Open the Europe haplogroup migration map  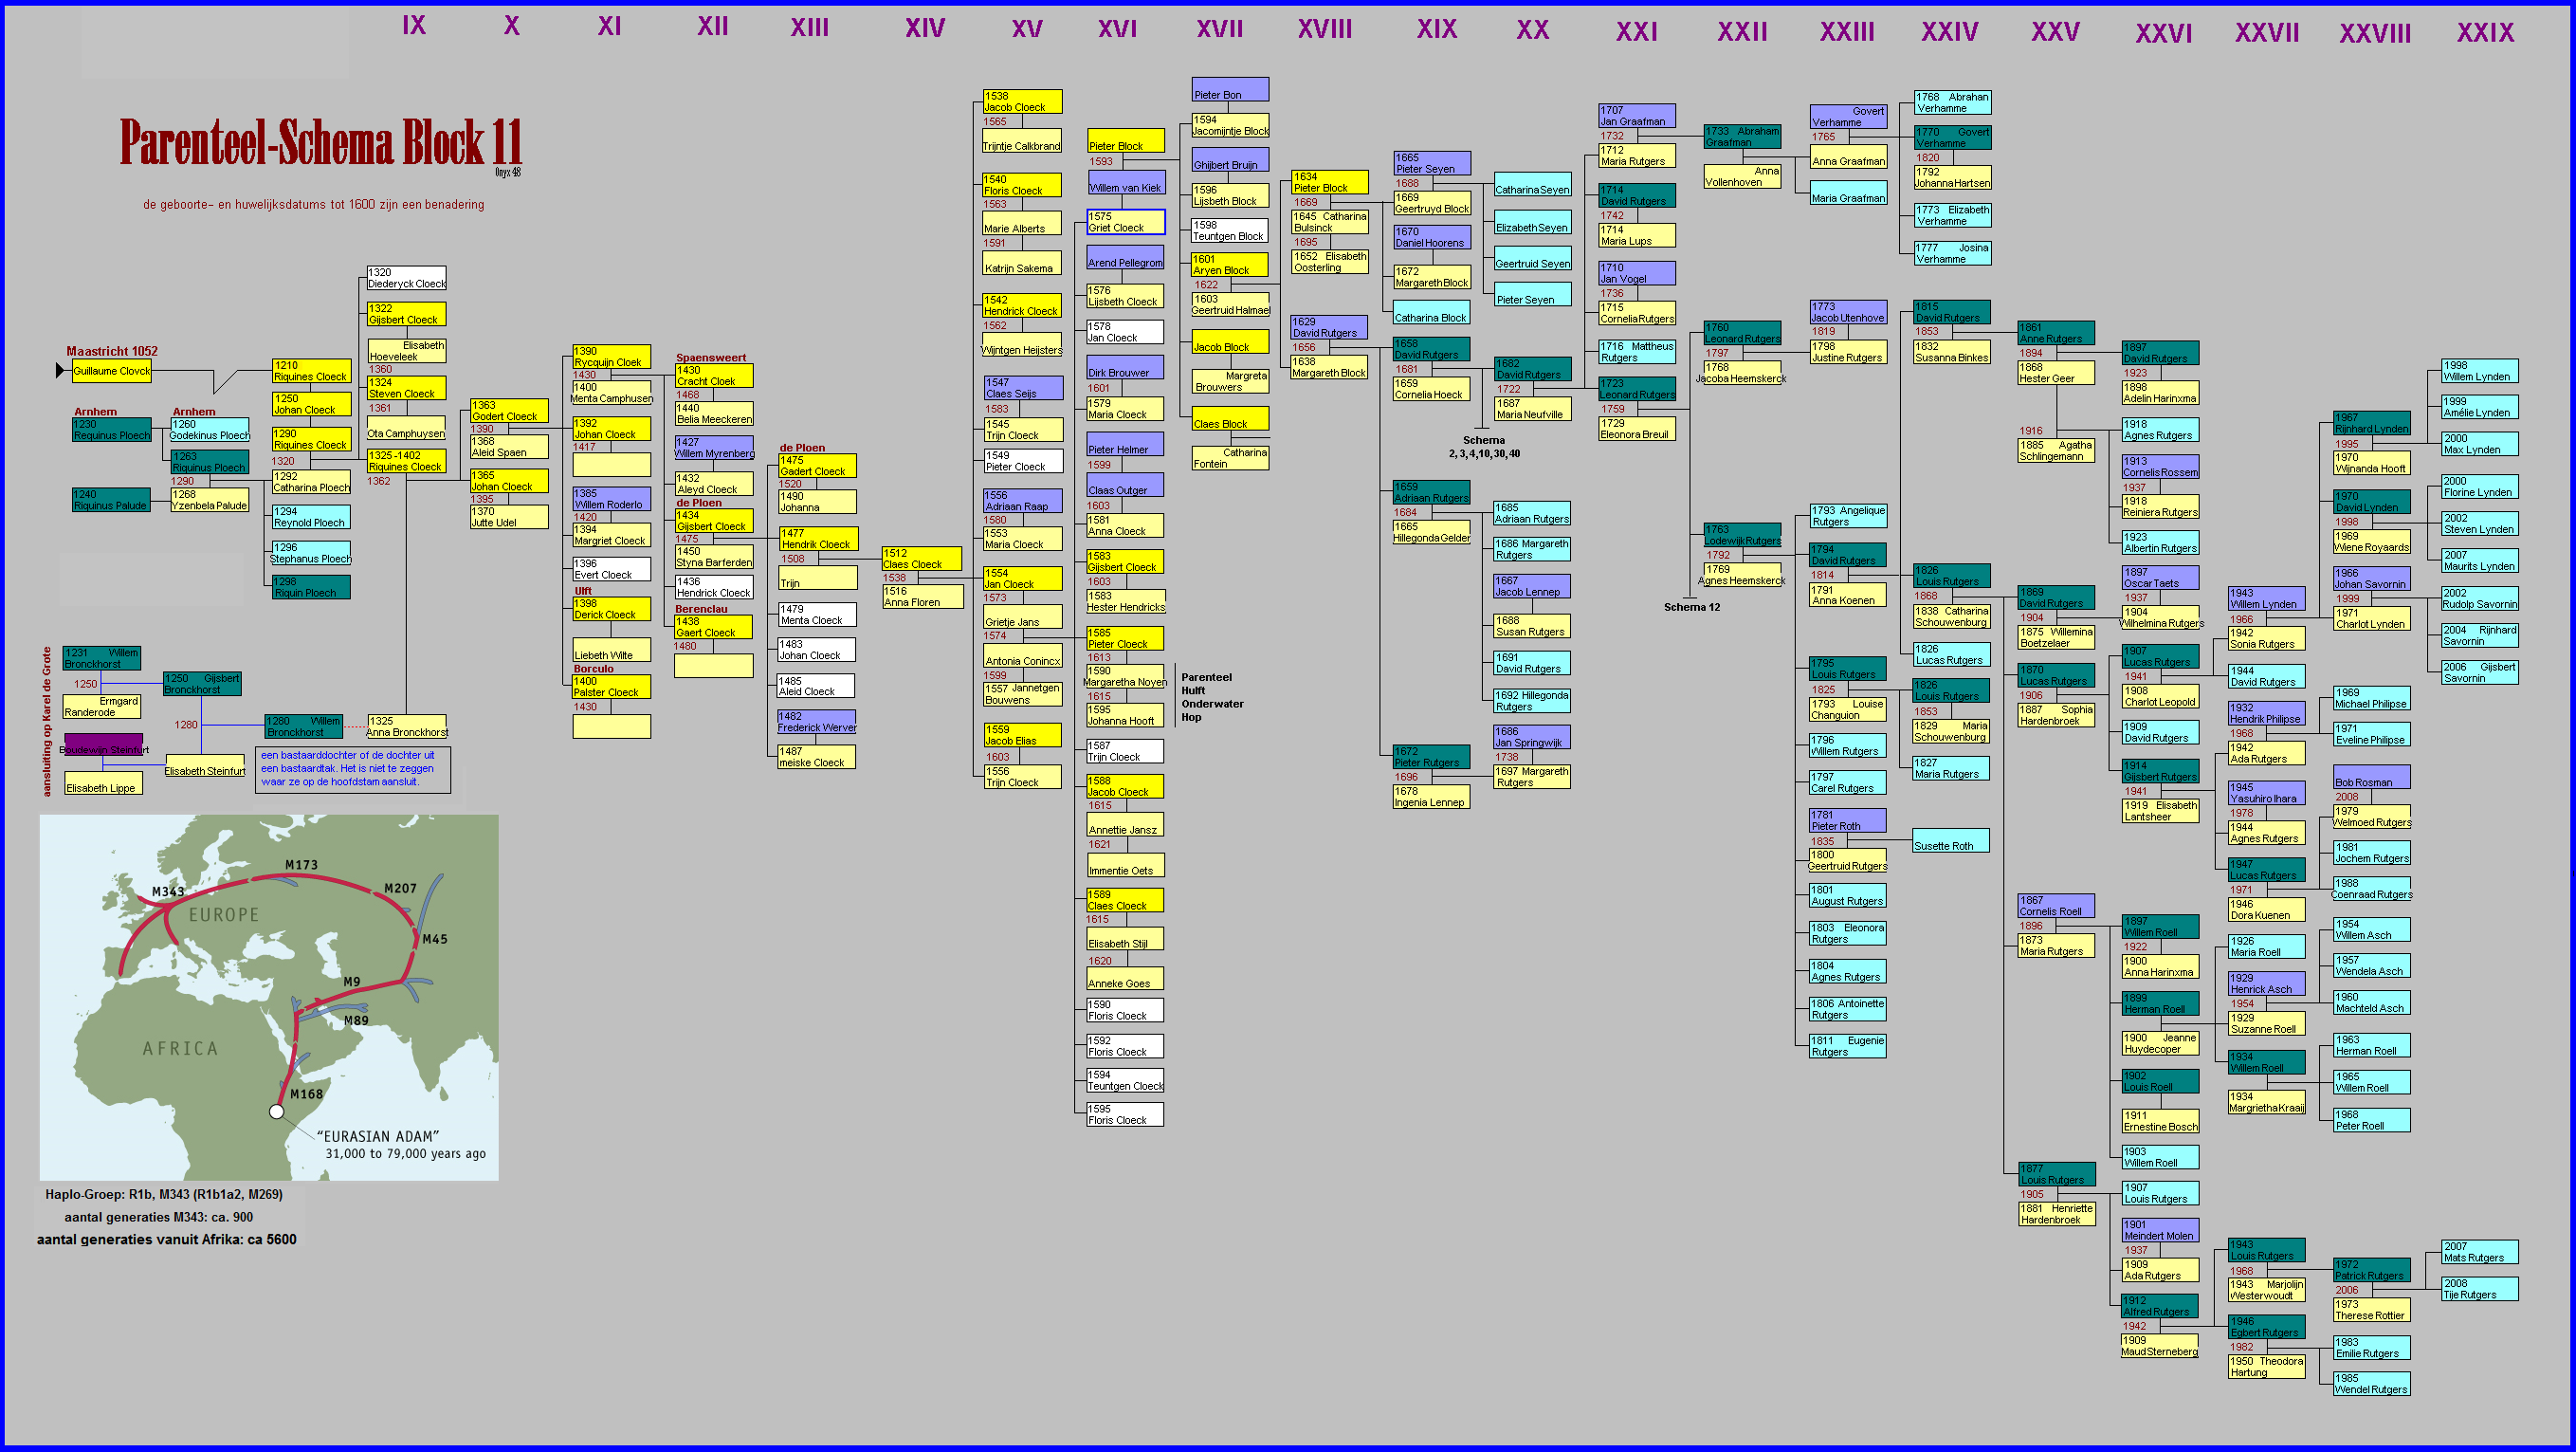pos(269,997)
